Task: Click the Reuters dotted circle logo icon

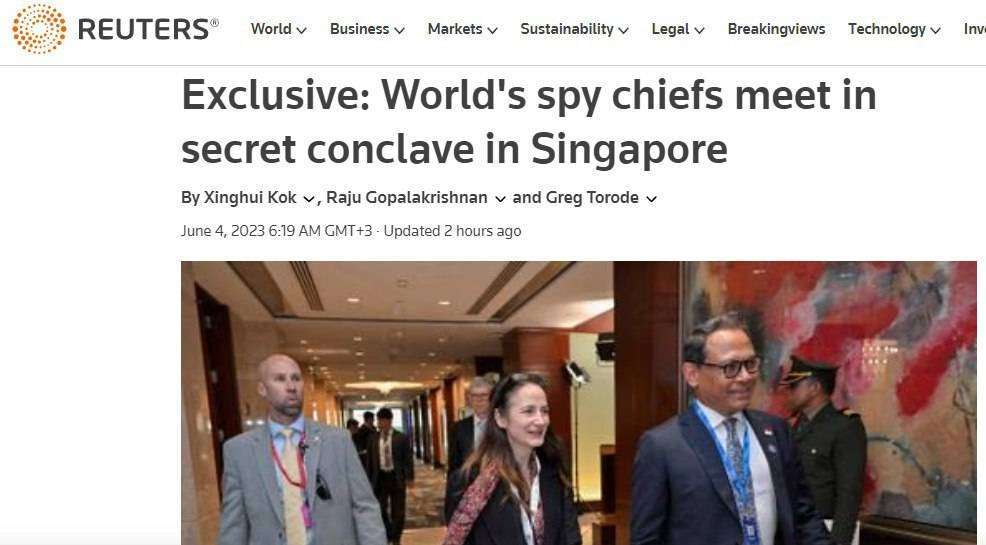Action: click(x=39, y=29)
